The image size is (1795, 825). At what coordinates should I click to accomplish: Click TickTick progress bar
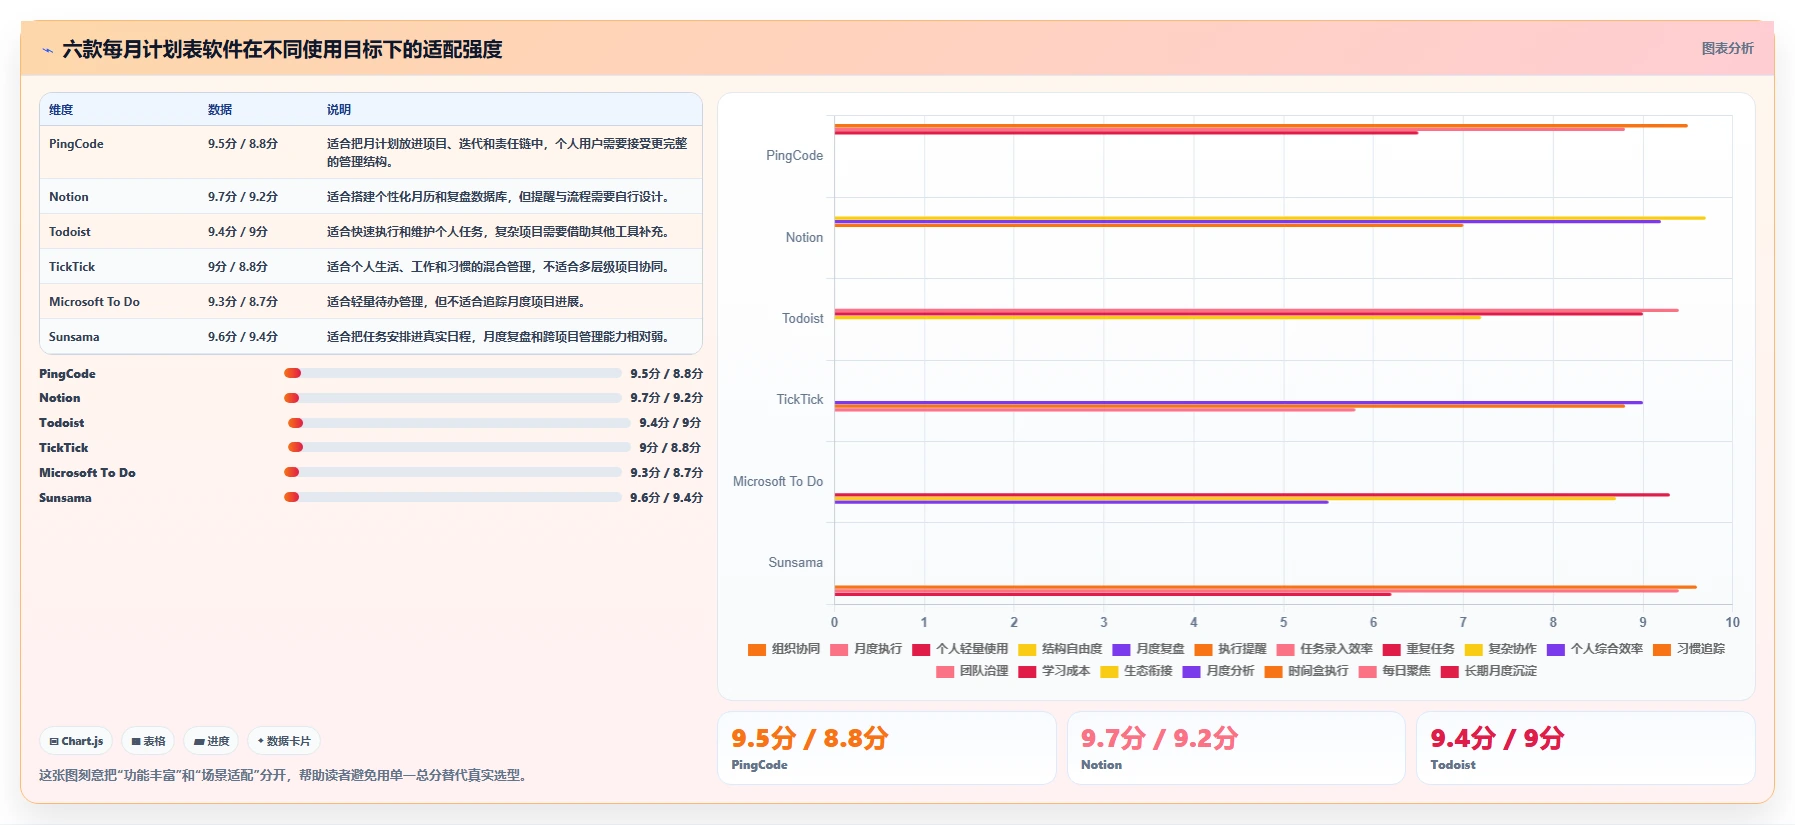[x=459, y=447]
